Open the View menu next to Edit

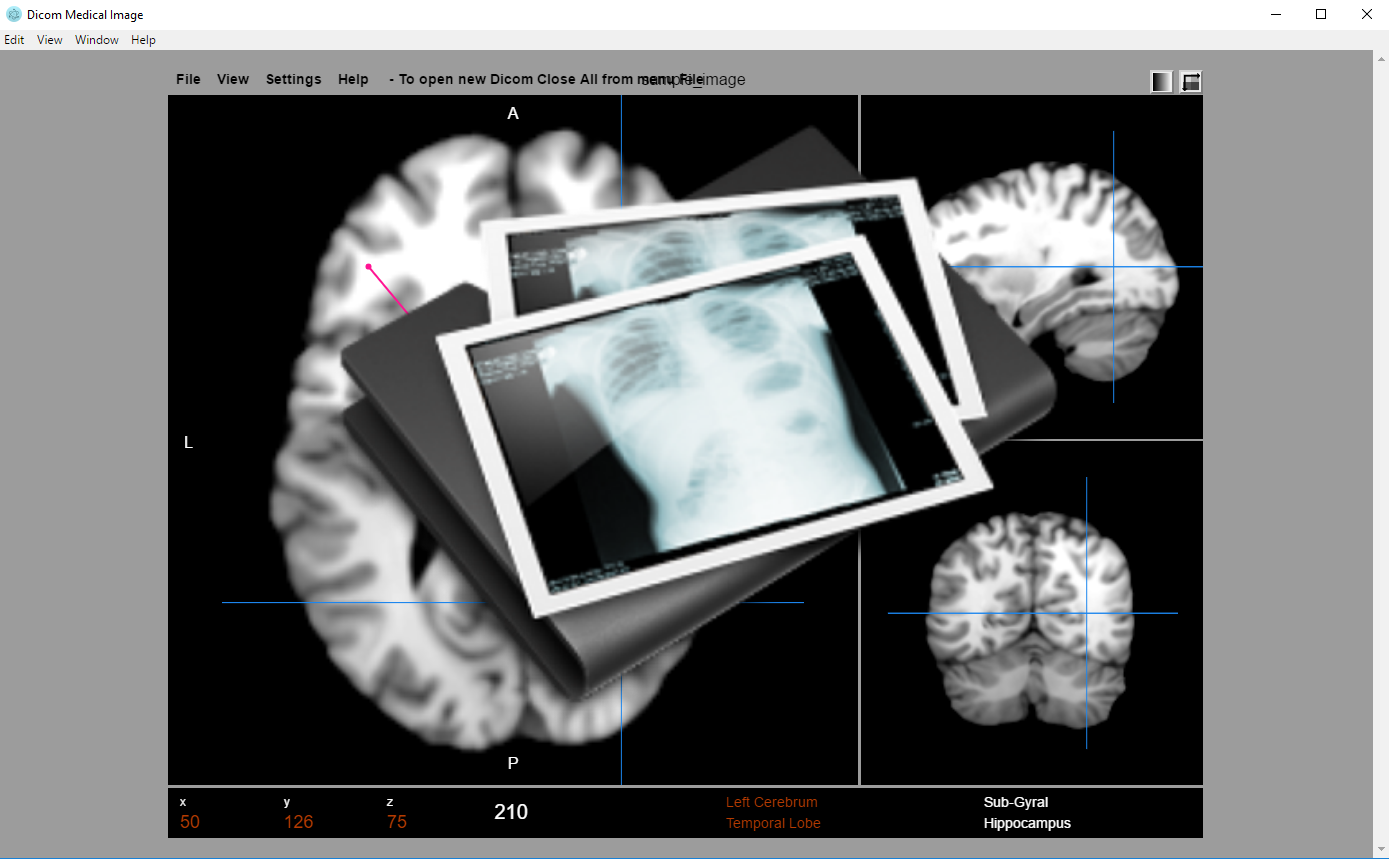[x=50, y=40]
